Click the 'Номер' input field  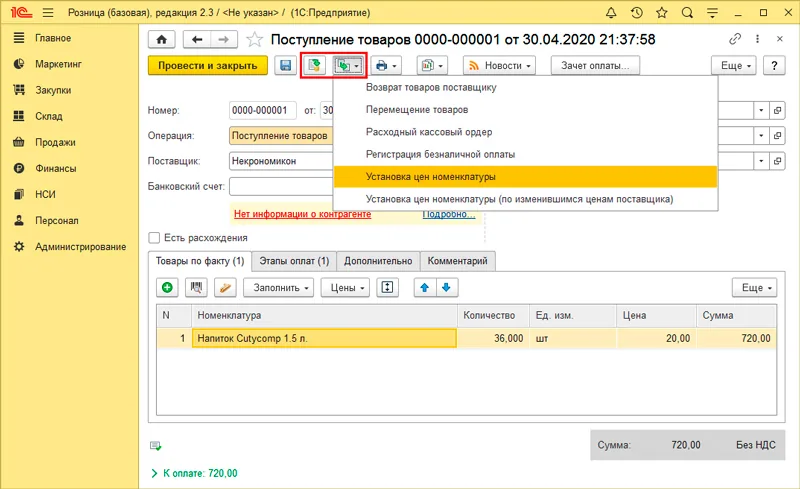261,110
